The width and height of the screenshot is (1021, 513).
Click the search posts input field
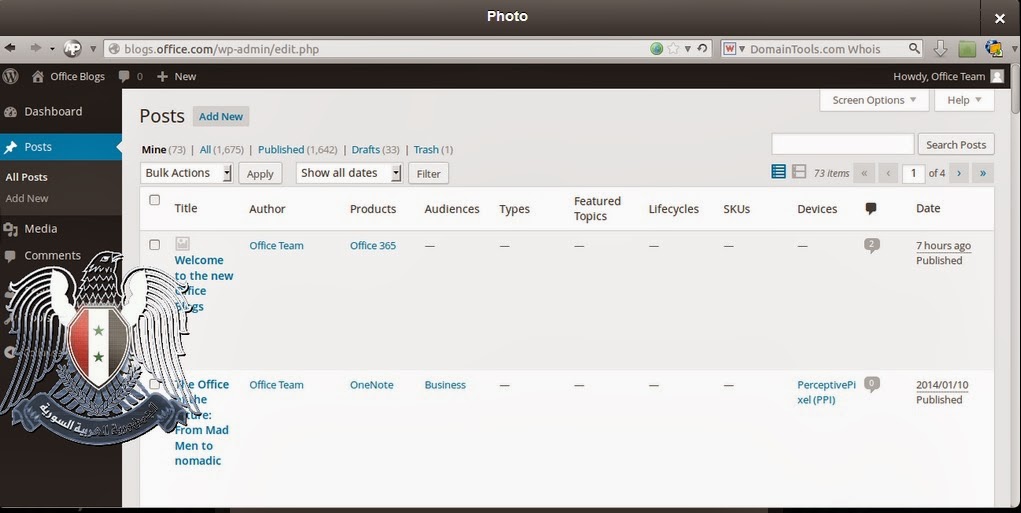coord(843,144)
